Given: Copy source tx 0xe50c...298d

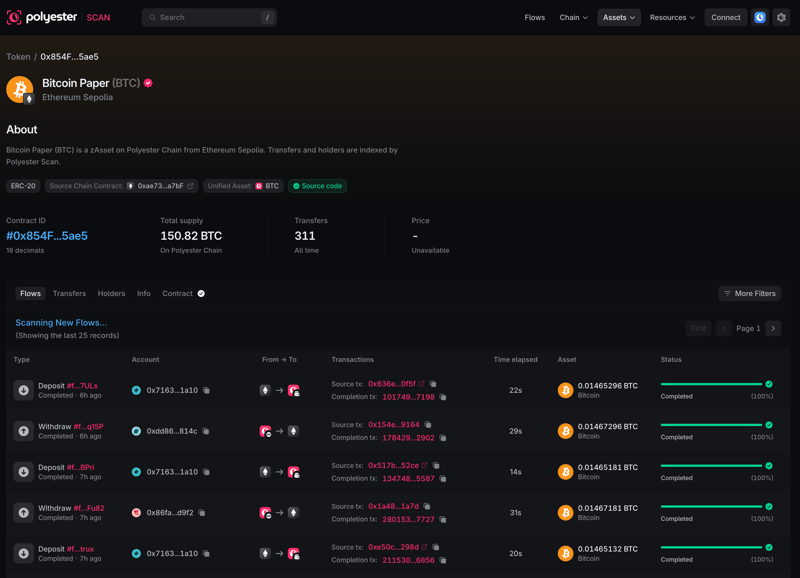Looking at the screenshot, I should pos(436,547).
